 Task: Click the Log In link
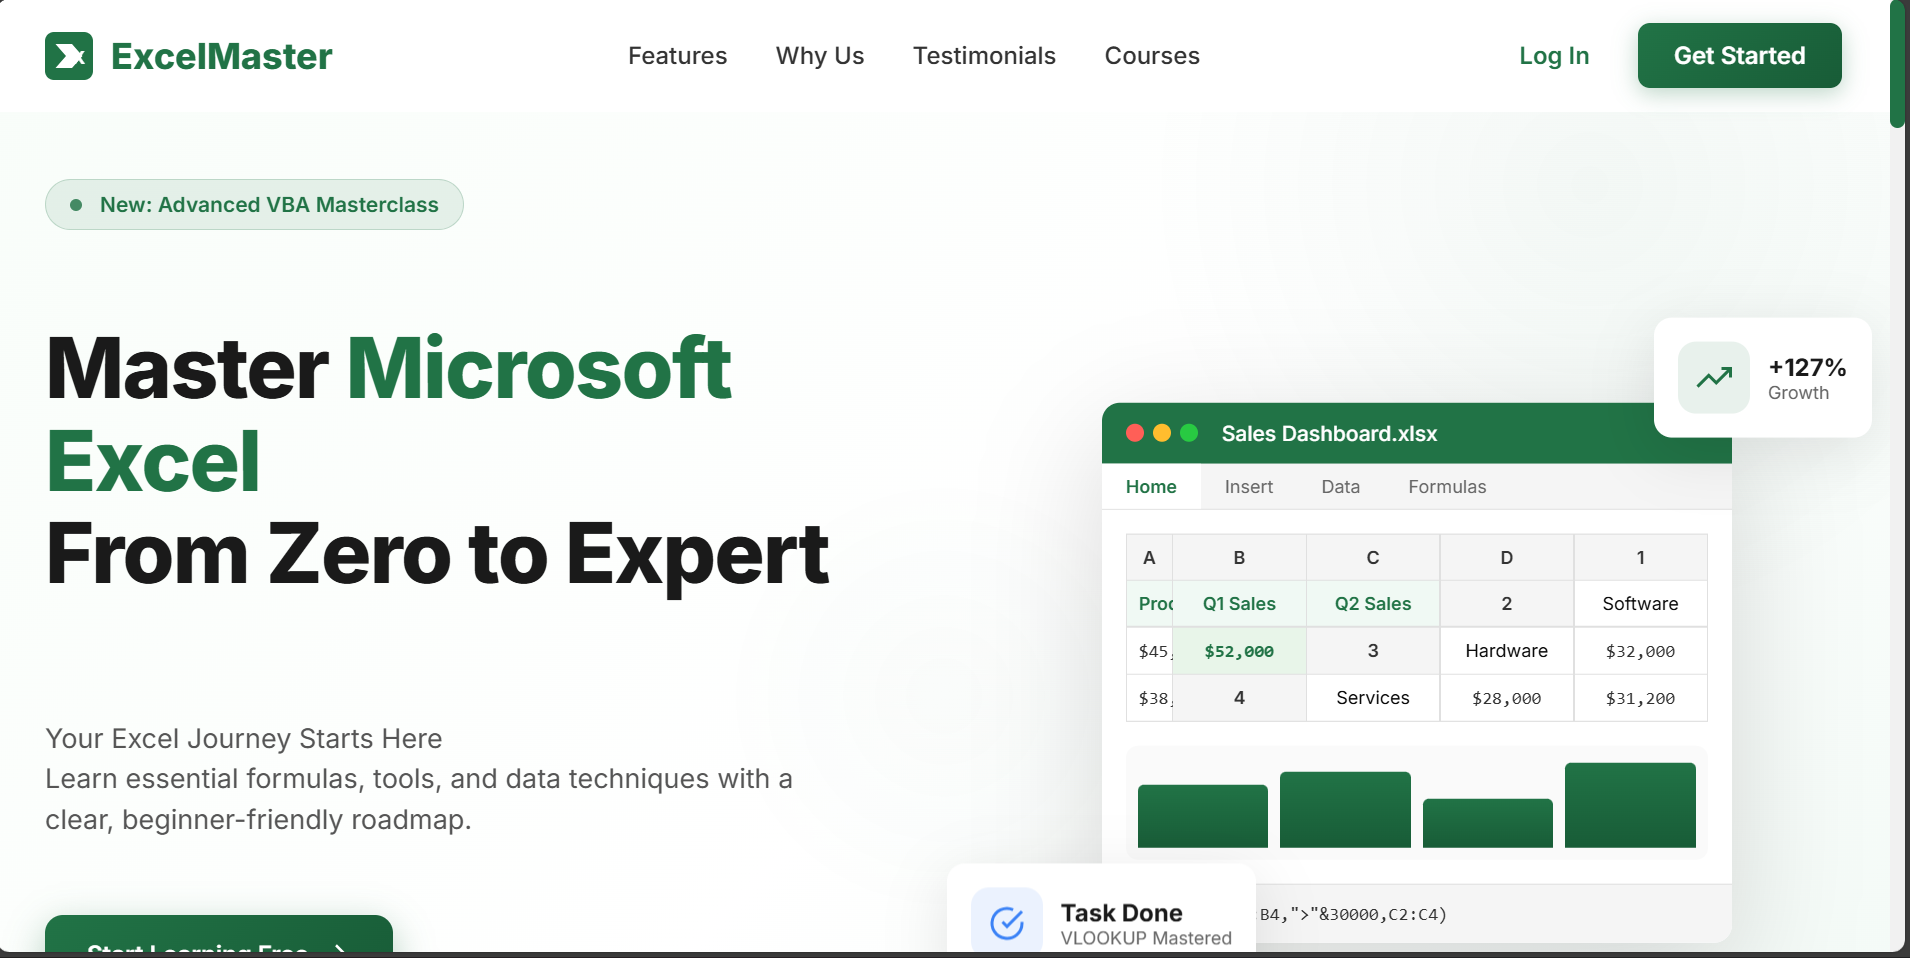[1554, 56]
